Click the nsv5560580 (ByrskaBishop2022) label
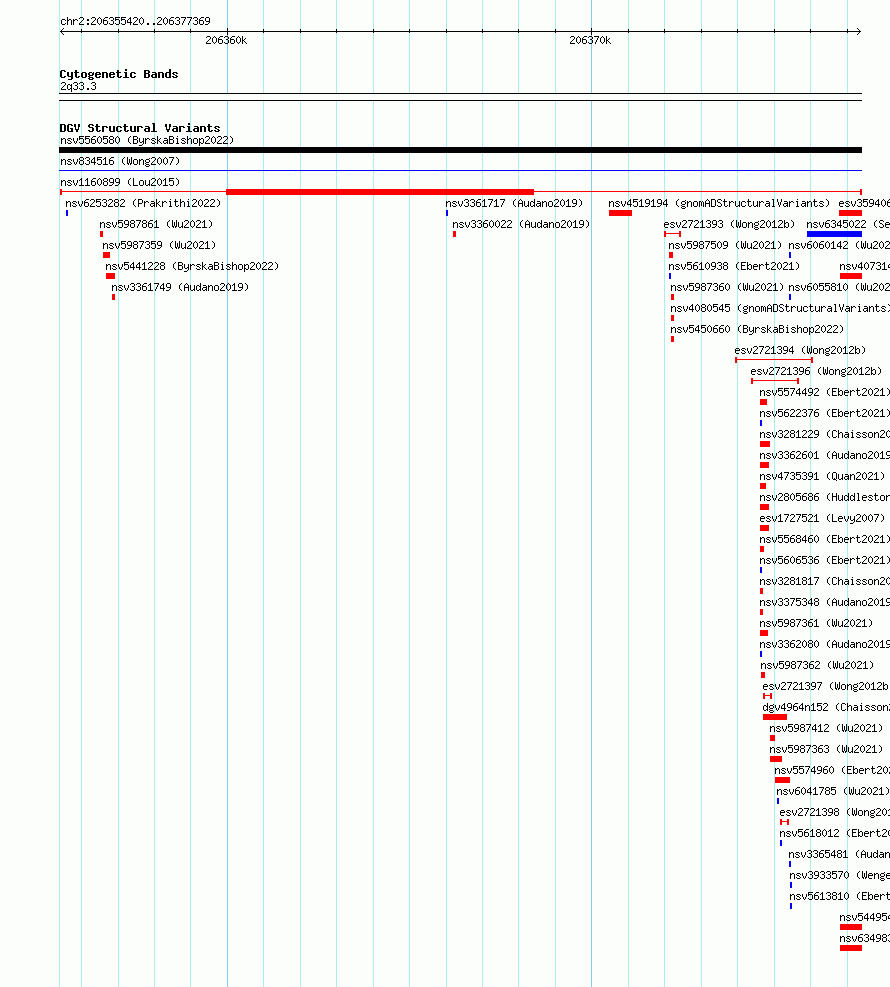Image resolution: width=890 pixels, height=987 pixels. tap(147, 140)
